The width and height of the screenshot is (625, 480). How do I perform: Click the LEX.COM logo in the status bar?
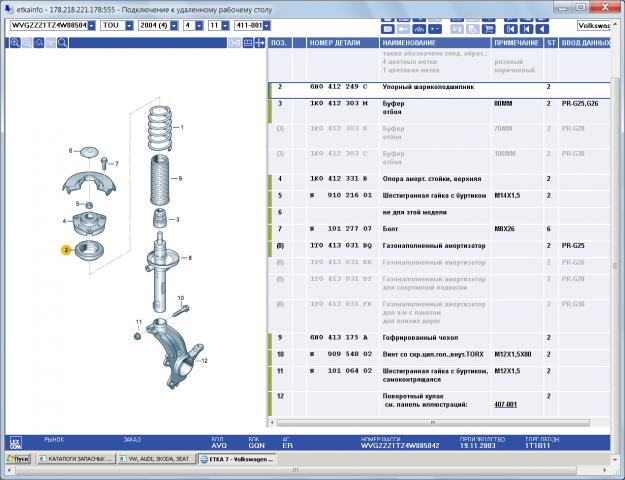click(16, 443)
